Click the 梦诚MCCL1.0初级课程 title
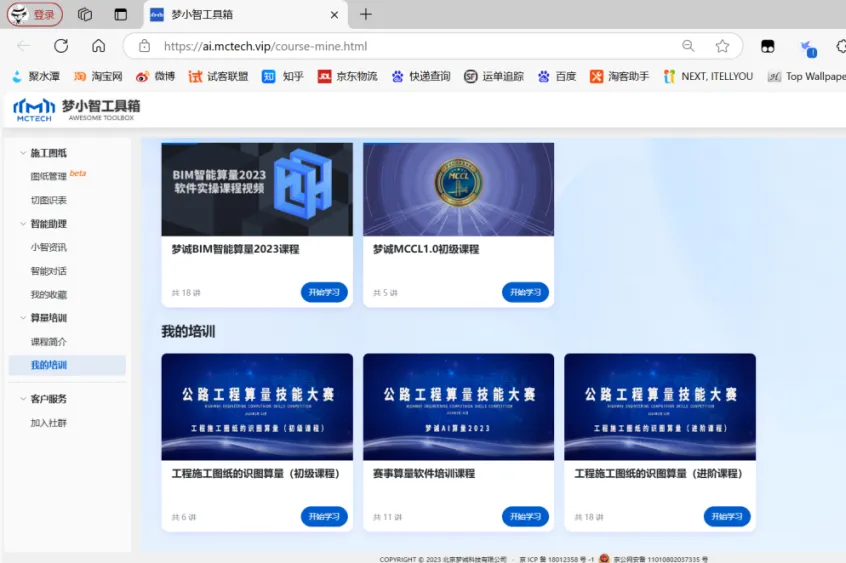This screenshot has height=563, width=846. [x=426, y=249]
